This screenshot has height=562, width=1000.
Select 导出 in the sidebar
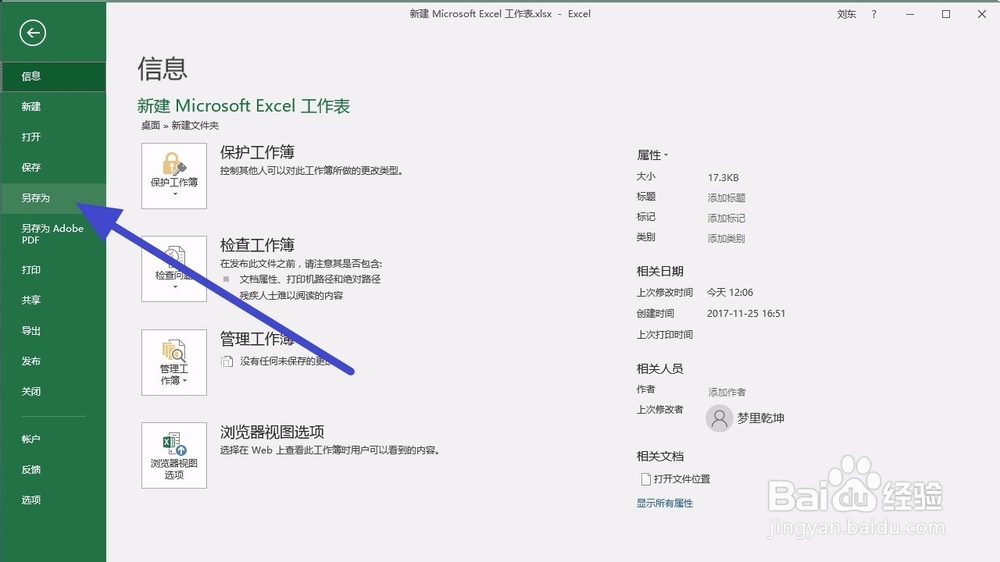[53, 330]
